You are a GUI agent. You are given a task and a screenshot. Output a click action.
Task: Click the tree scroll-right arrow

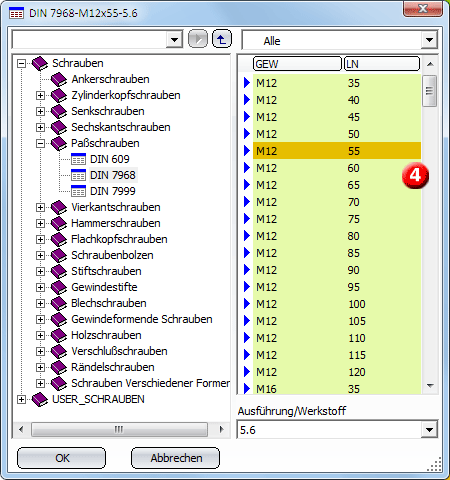[222, 429]
